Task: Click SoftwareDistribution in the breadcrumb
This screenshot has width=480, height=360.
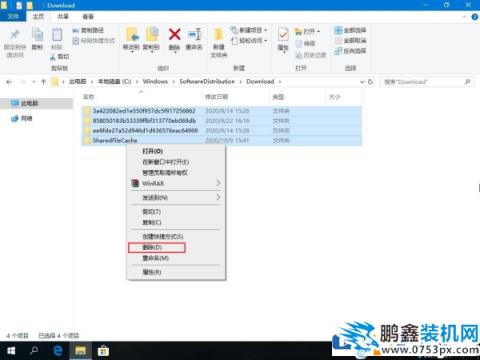Action: 207,82
